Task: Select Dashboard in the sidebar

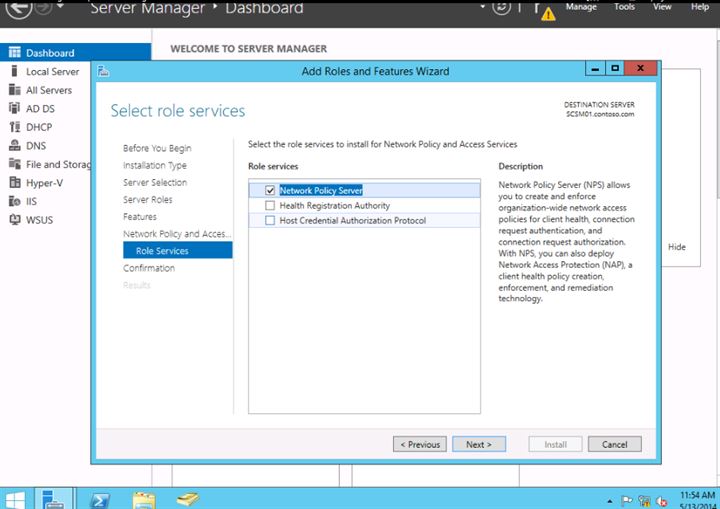Action: point(75,53)
